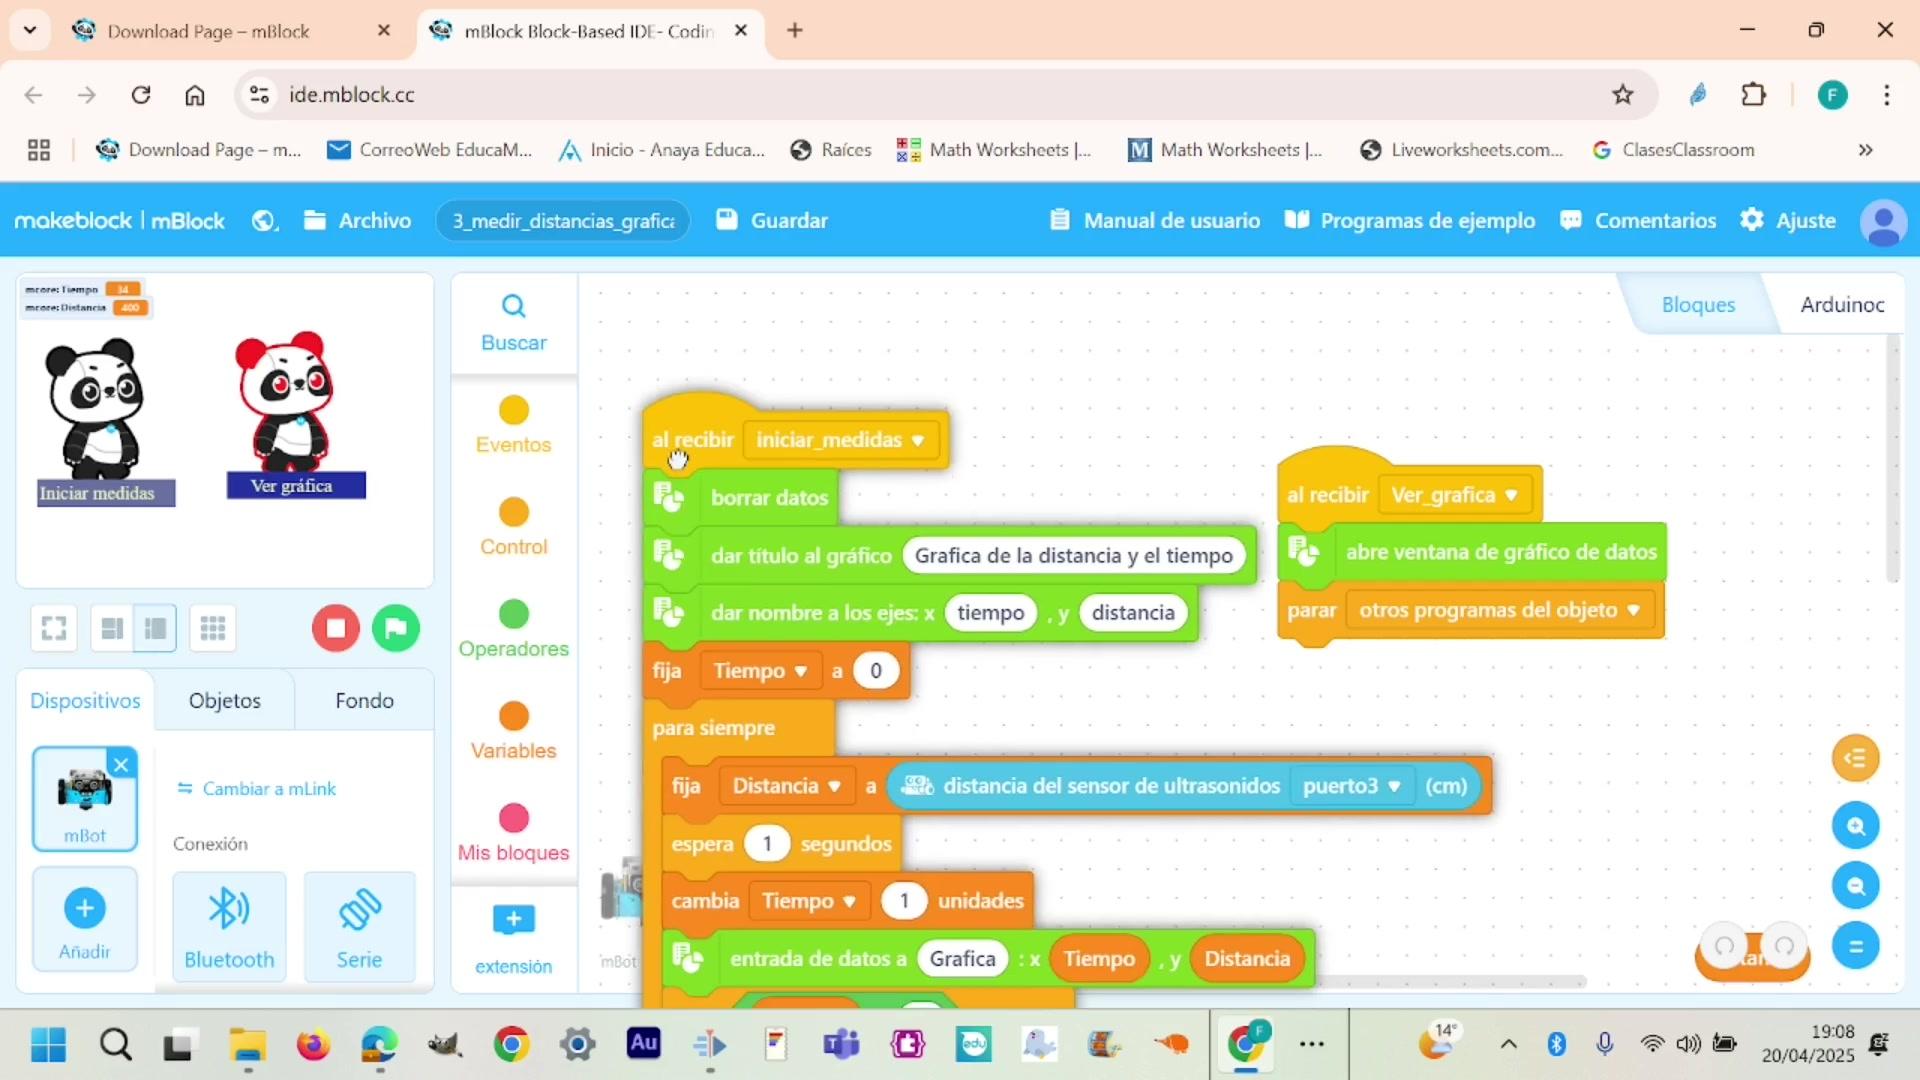Select the Variables category color circle
1920x1080 pixels.
pos(514,716)
